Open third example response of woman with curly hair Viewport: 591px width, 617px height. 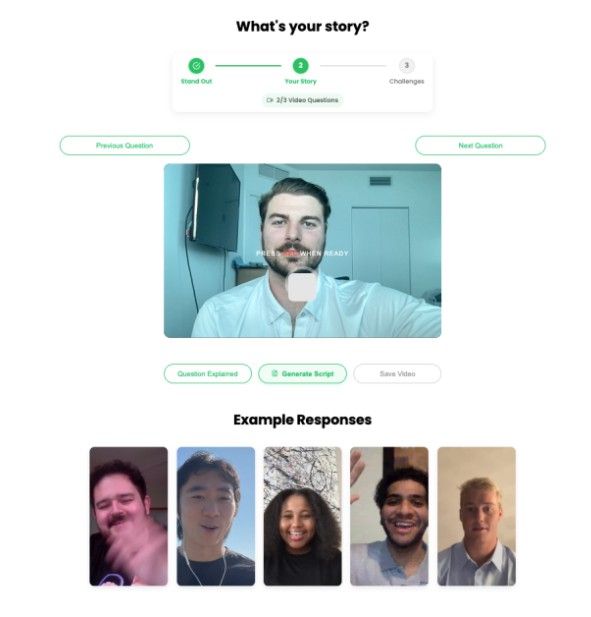[x=303, y=516]
